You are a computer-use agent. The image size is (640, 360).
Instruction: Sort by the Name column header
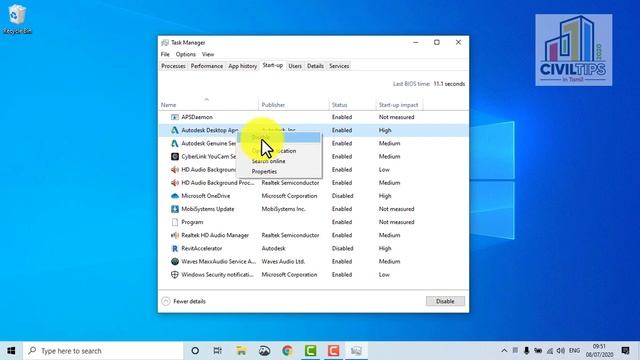209,105
